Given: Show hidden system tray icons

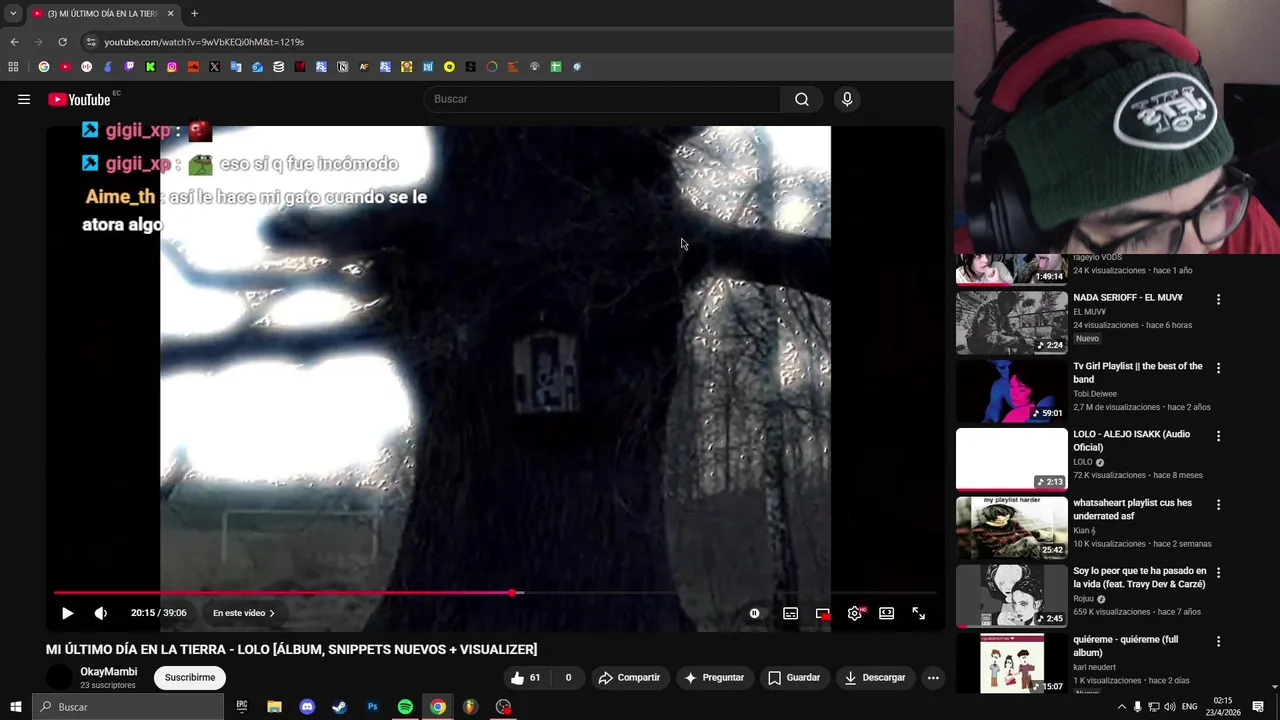Looking at the screenshot, I should coord(1121,707).
